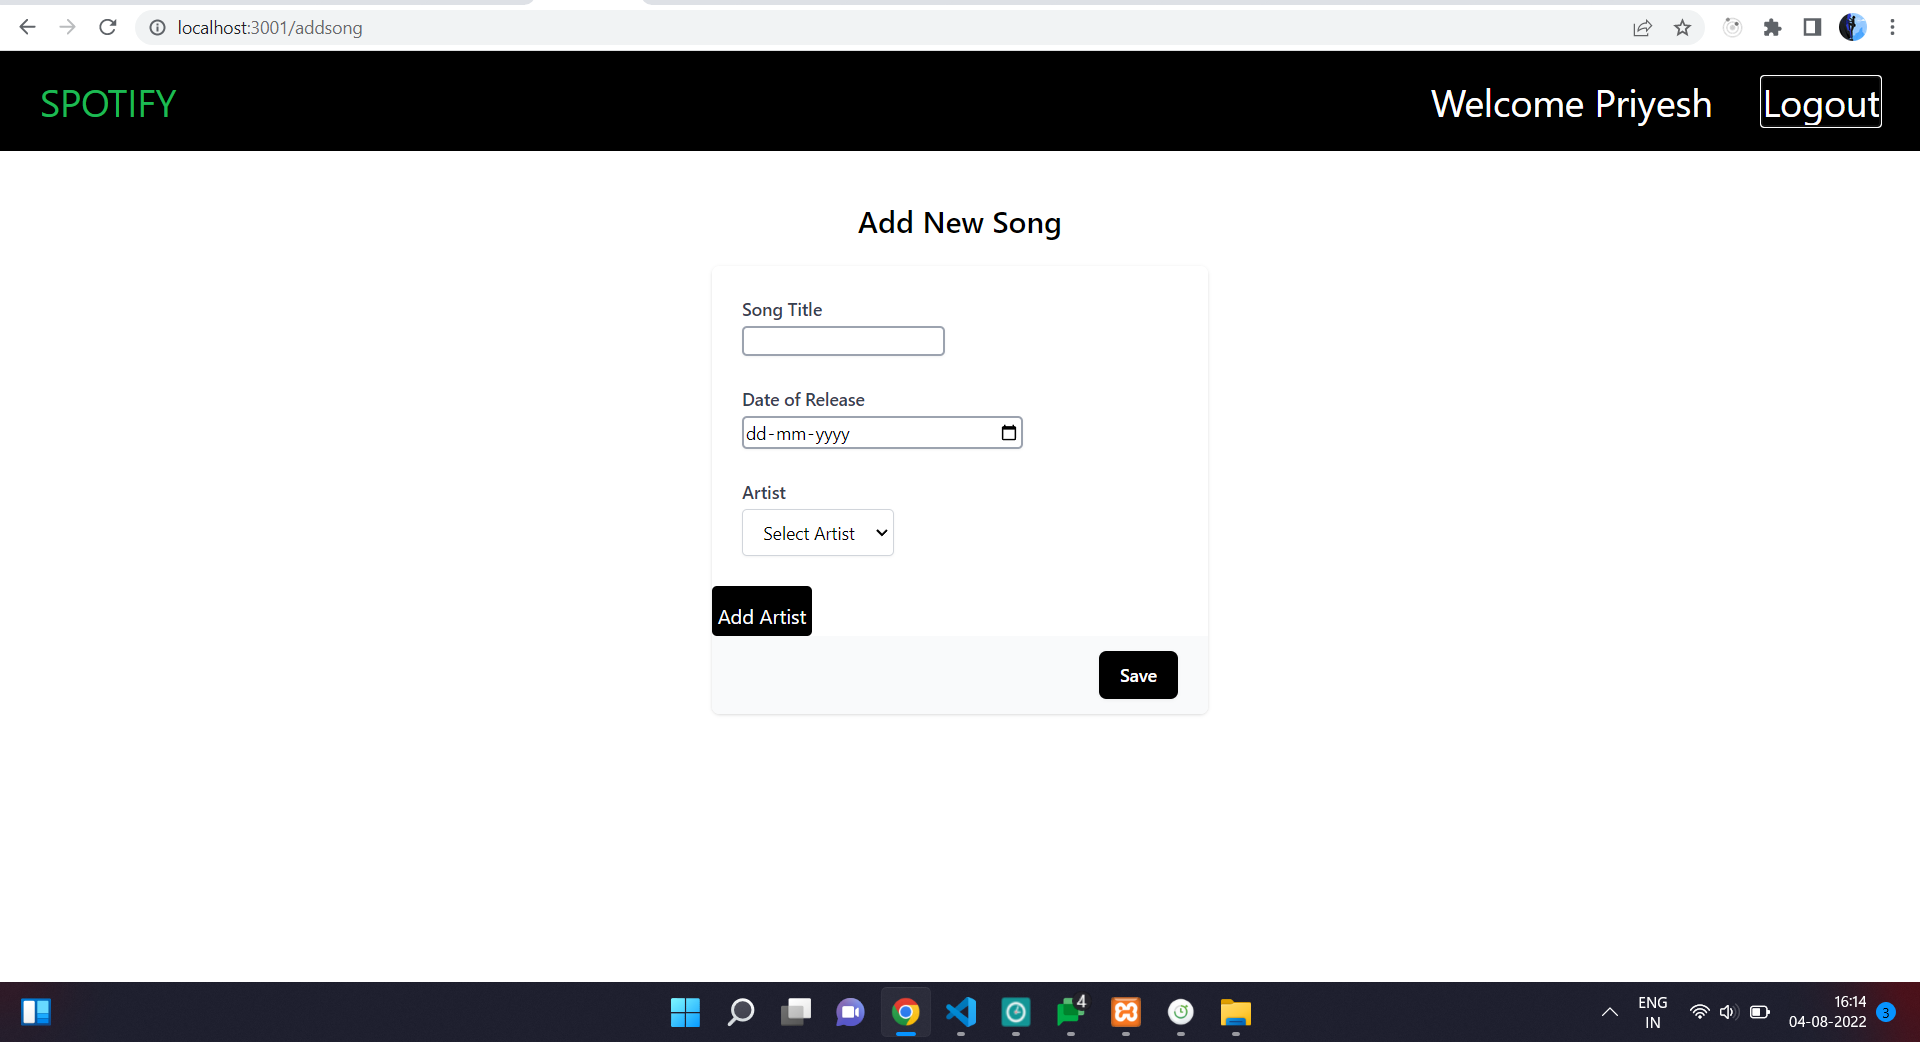
Task: View site information via the info icon
Action: coord(157,27)
